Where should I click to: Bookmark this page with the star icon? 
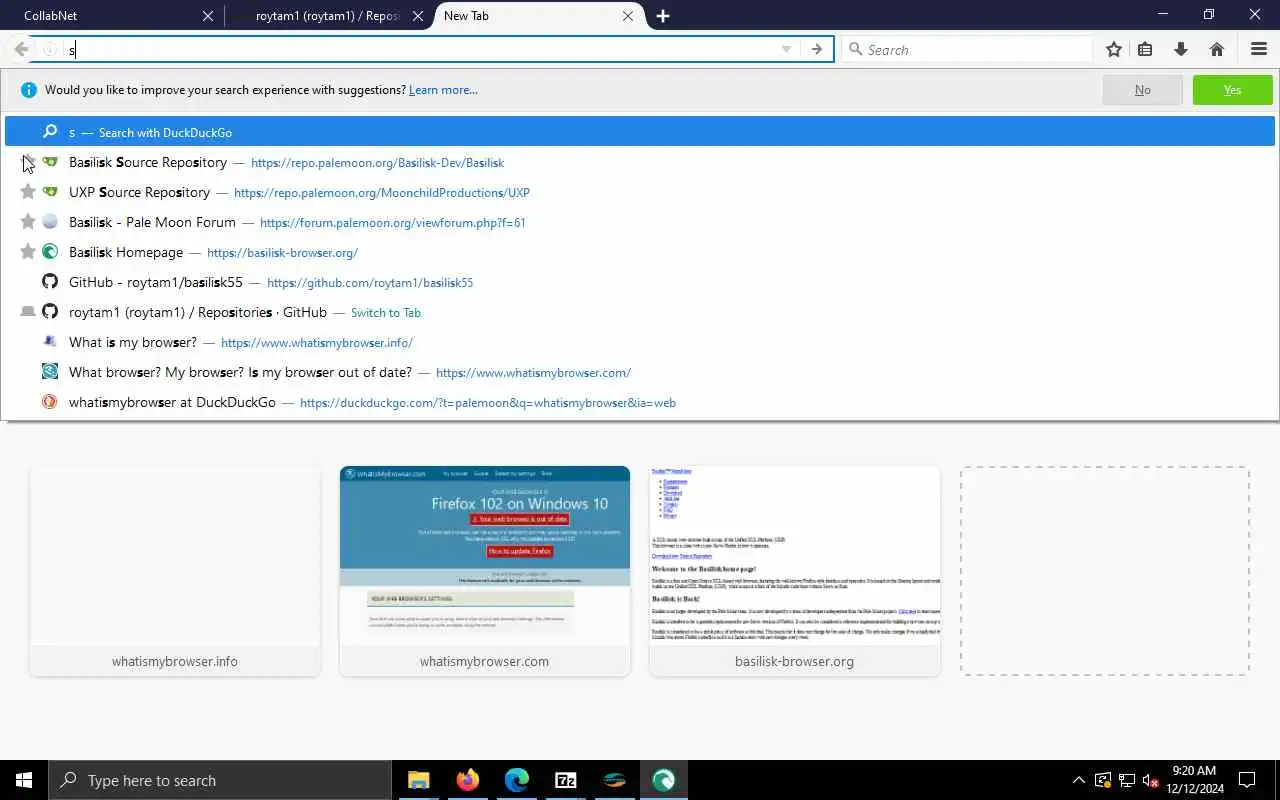click(1114, 49)
